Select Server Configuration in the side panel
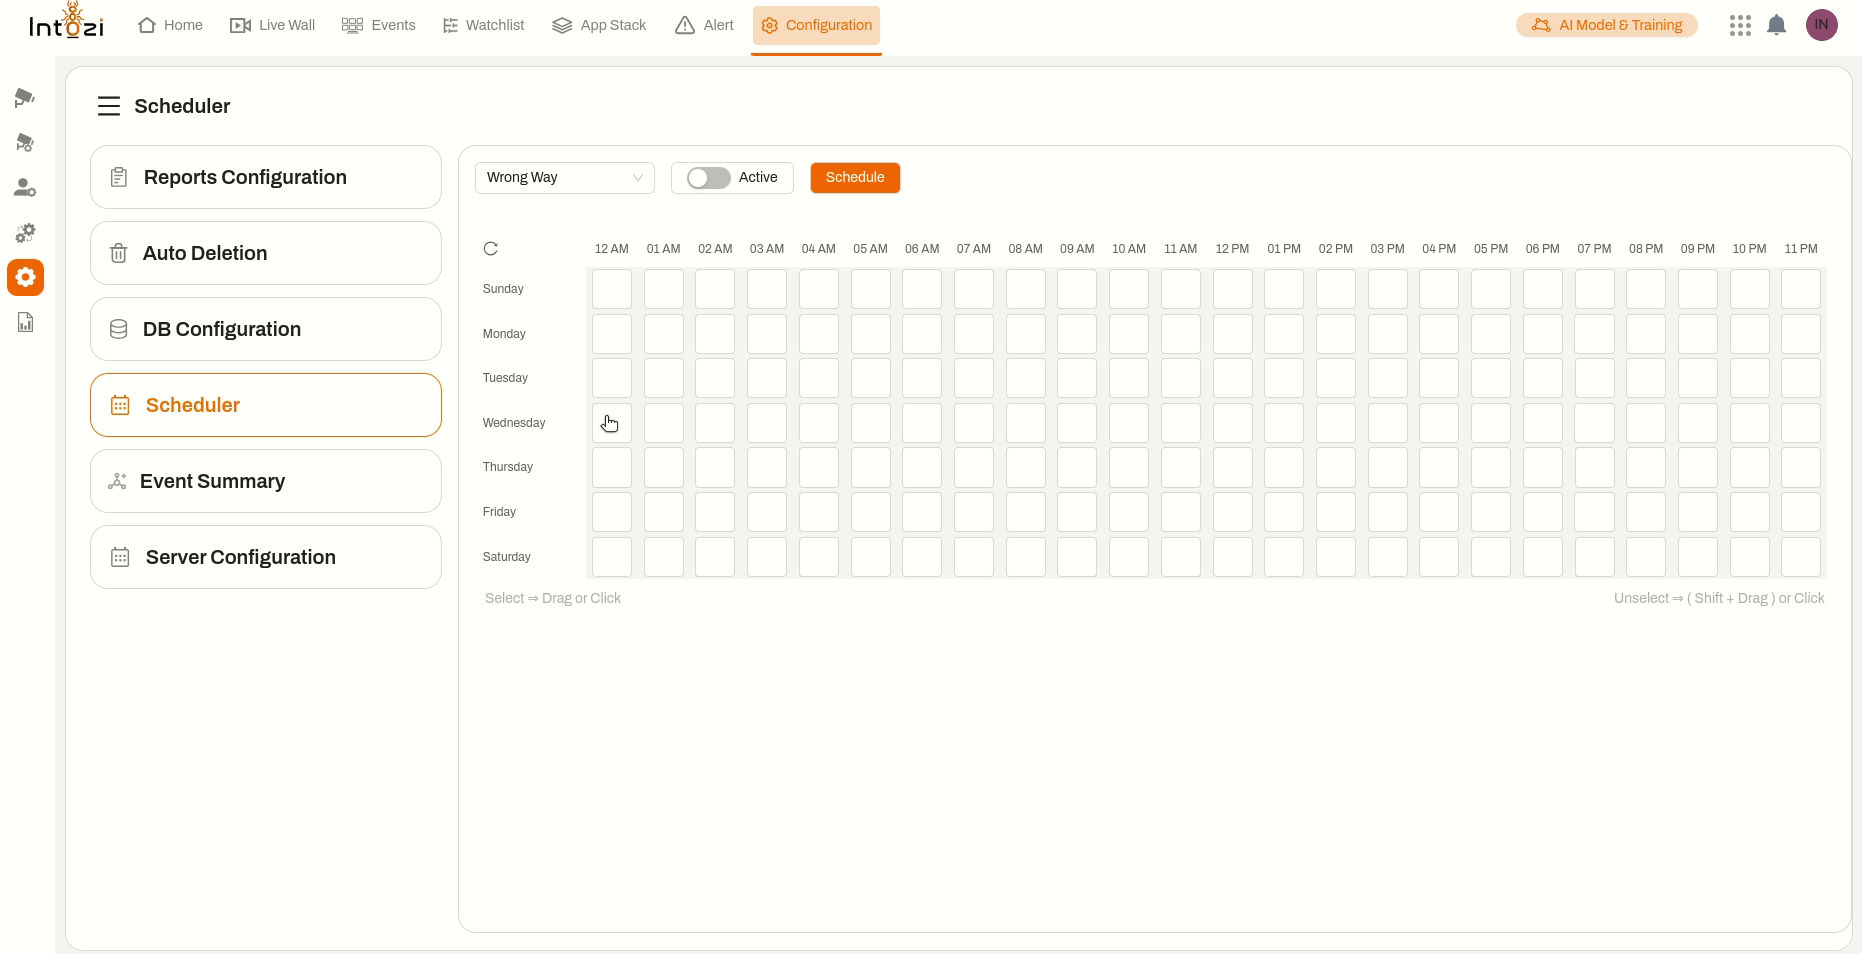Image resolution: width=1862 pixels, height=954 pixels. coord(266,557)
